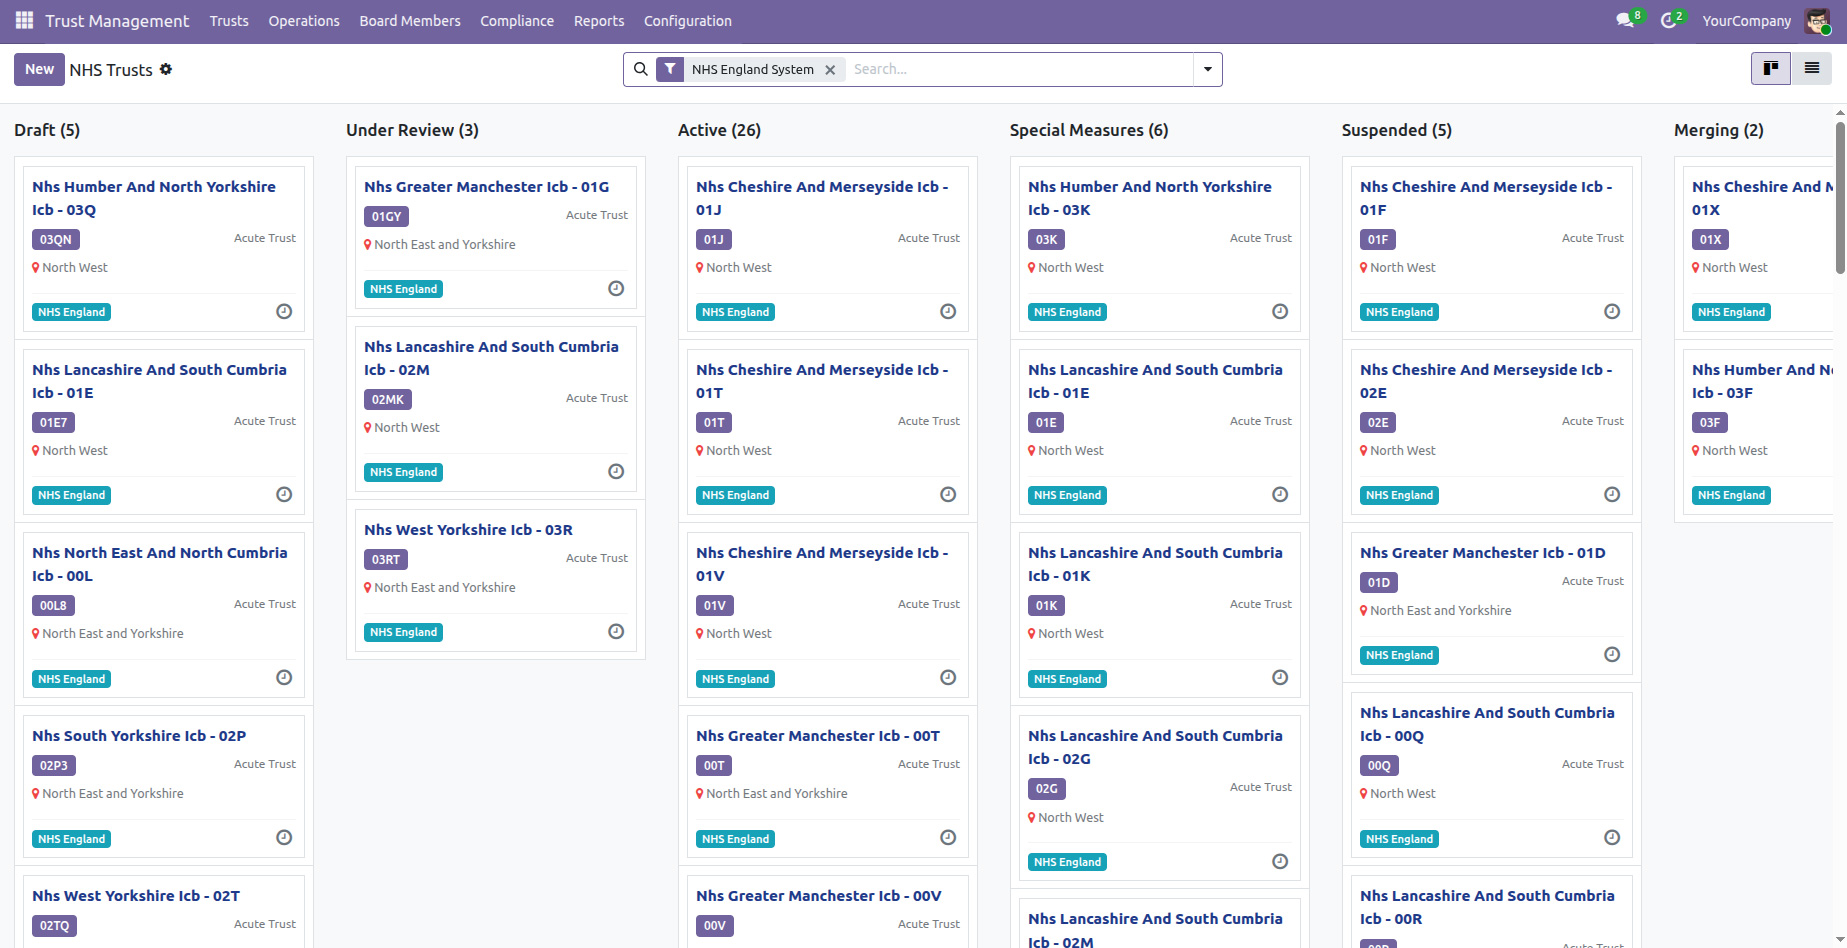The width and height of the screenshot is (1847, 948).
Task: Click the Draft (5) column header
Action: click(x=47, y=130)
